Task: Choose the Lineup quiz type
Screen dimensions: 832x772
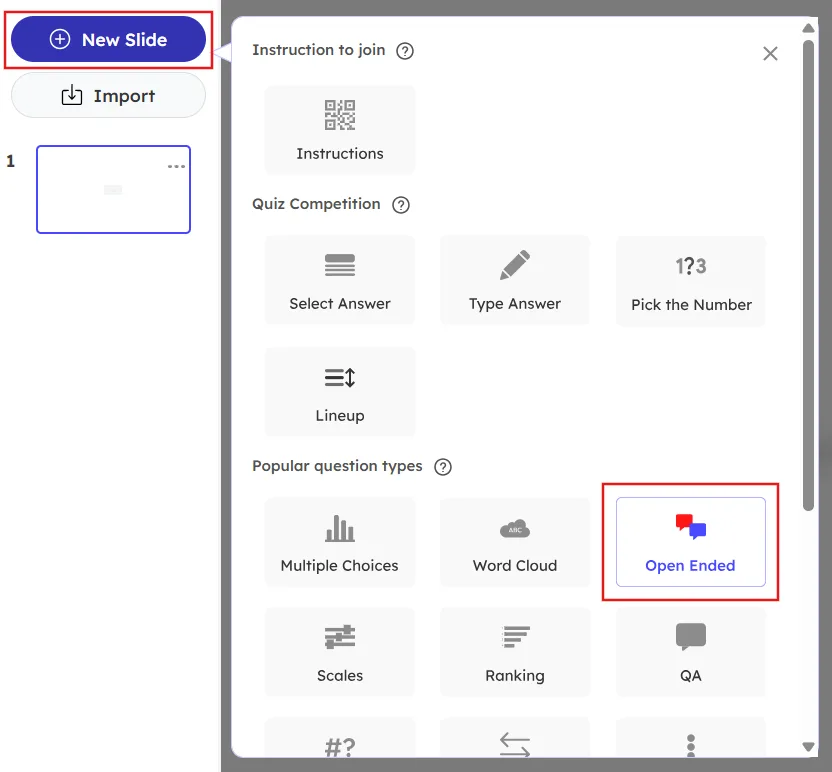Action: tap(340, 391)
